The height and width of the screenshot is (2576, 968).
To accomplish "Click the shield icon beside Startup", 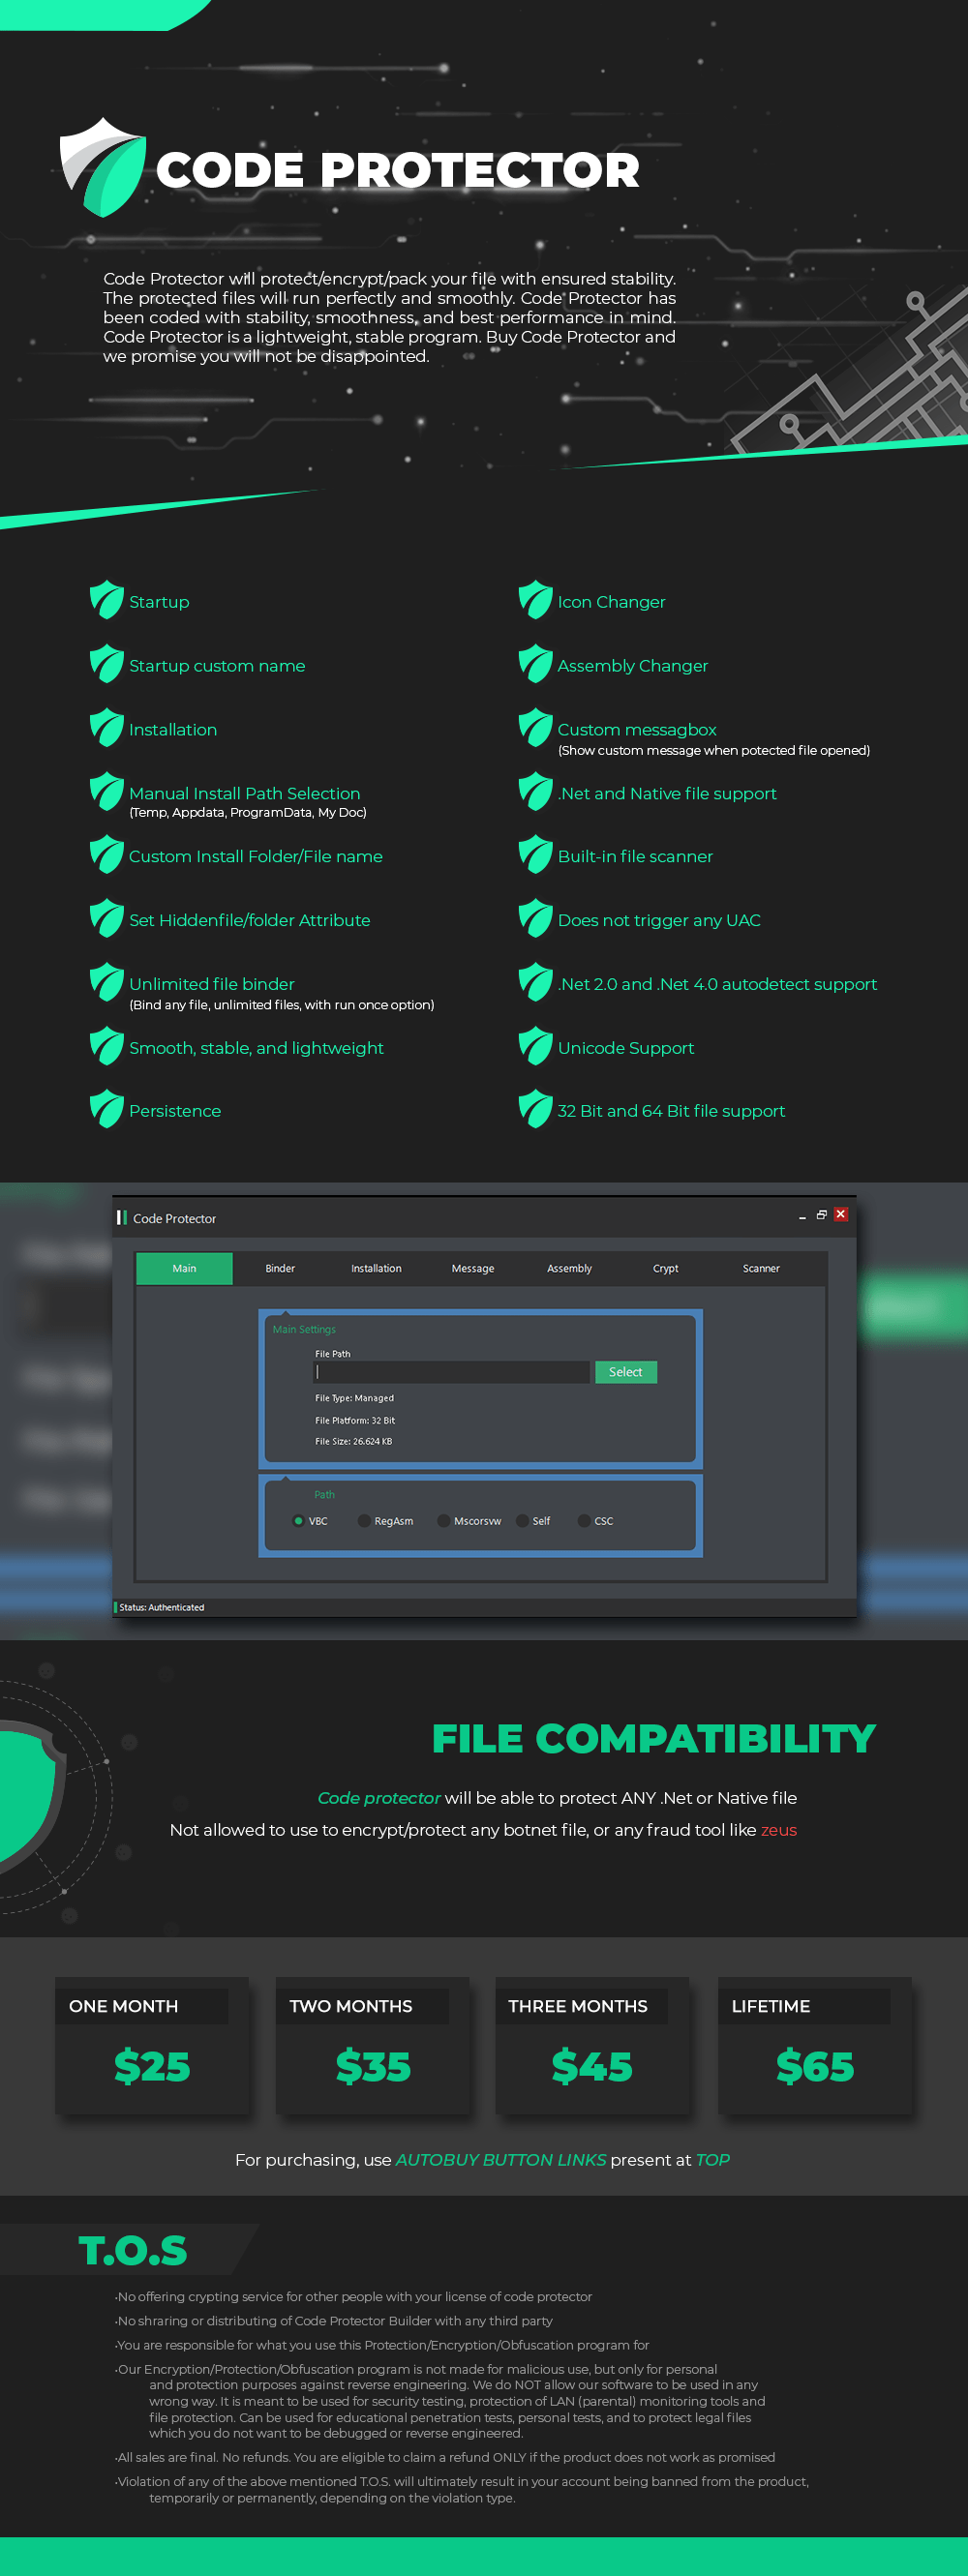I will [x=107, y=600].
